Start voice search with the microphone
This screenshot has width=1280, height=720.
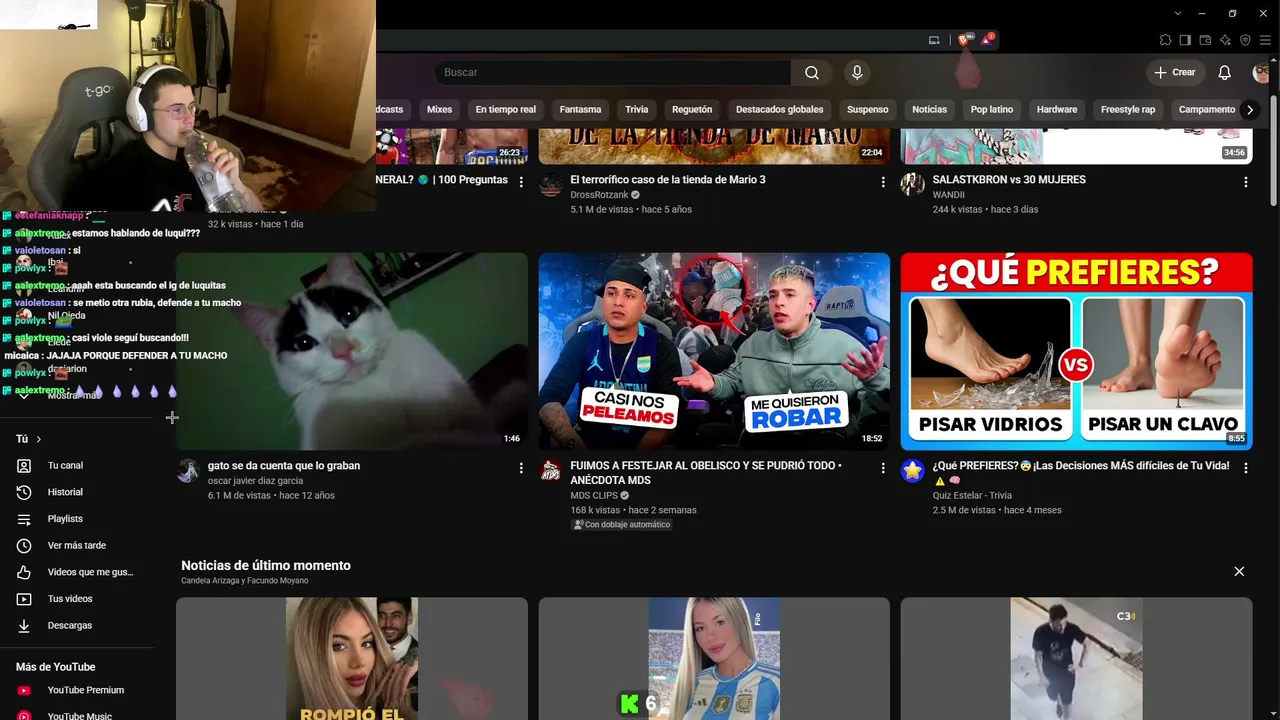coord(856,72)
